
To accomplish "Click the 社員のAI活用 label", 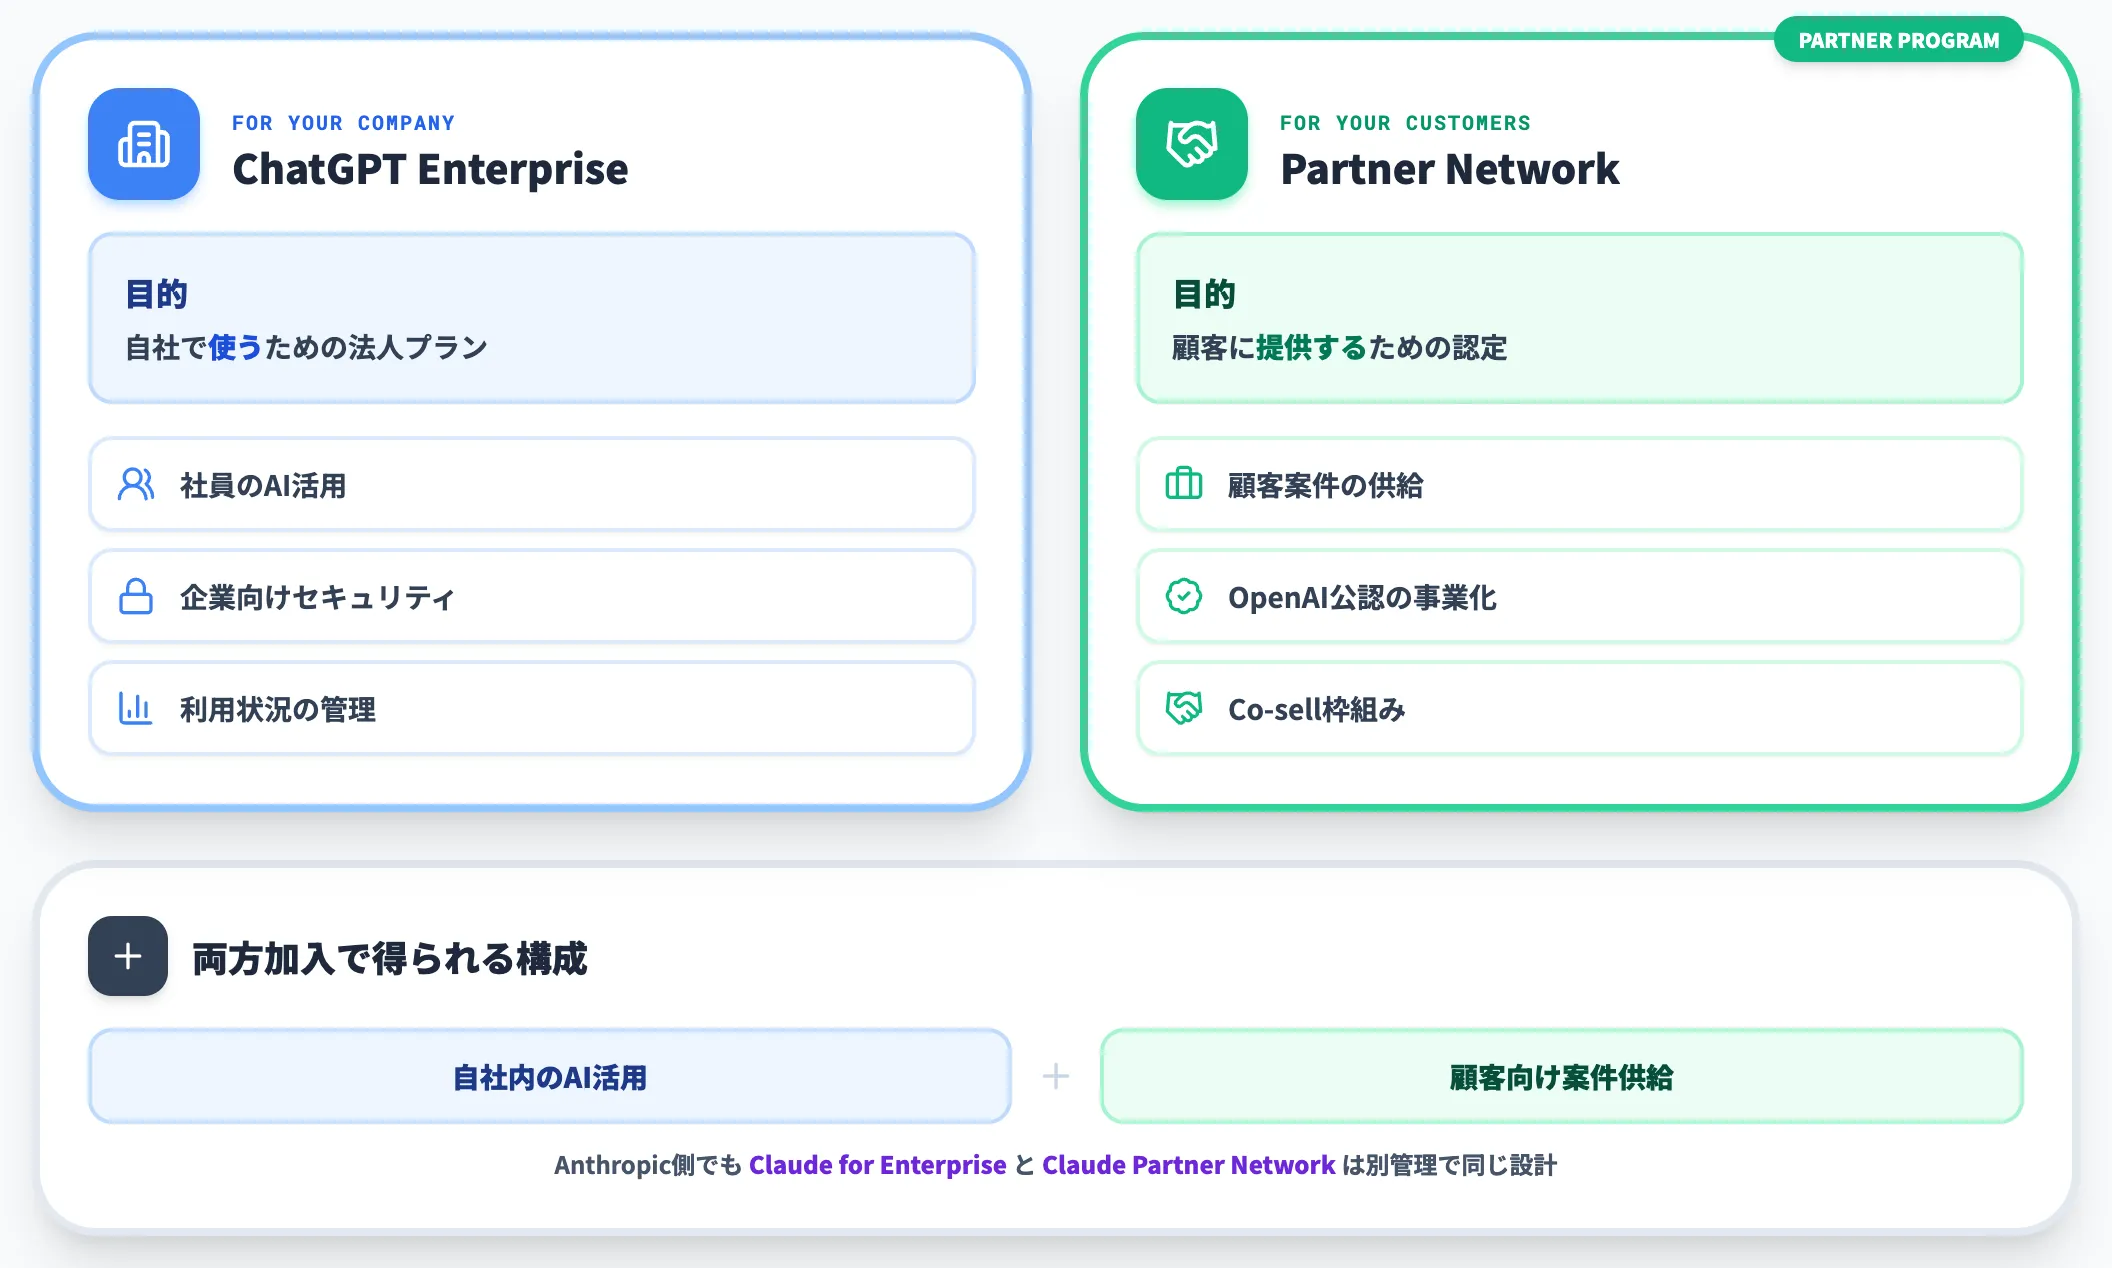I will pyautogui.click(x=263, y=486).
